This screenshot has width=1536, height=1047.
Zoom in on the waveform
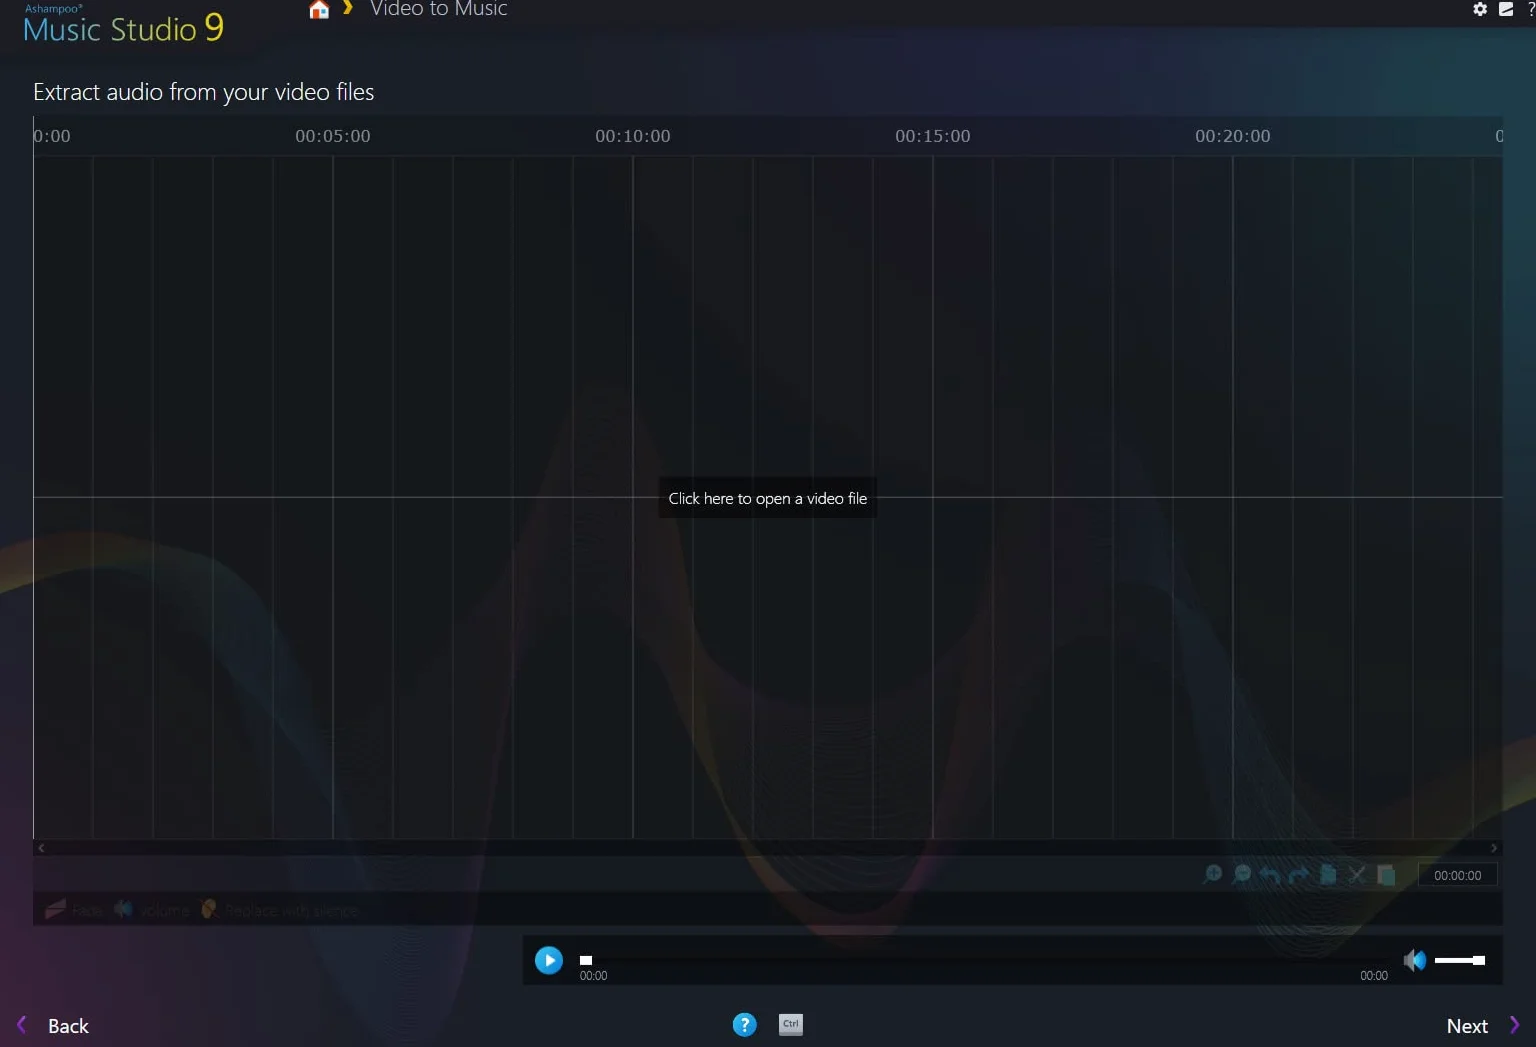coord(1213,874)
